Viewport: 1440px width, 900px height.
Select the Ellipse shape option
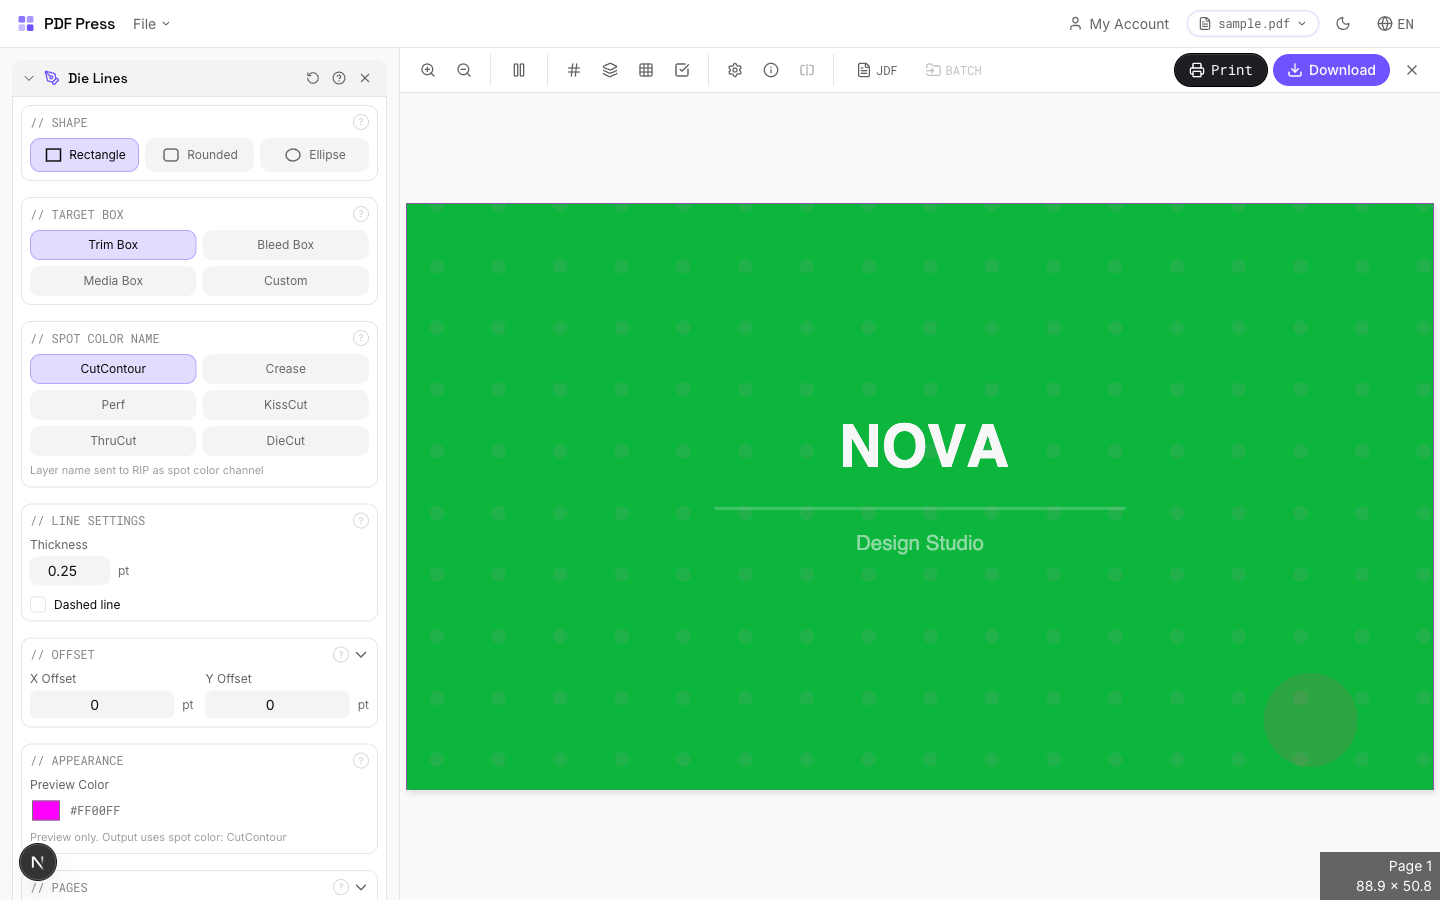[315, 155]
